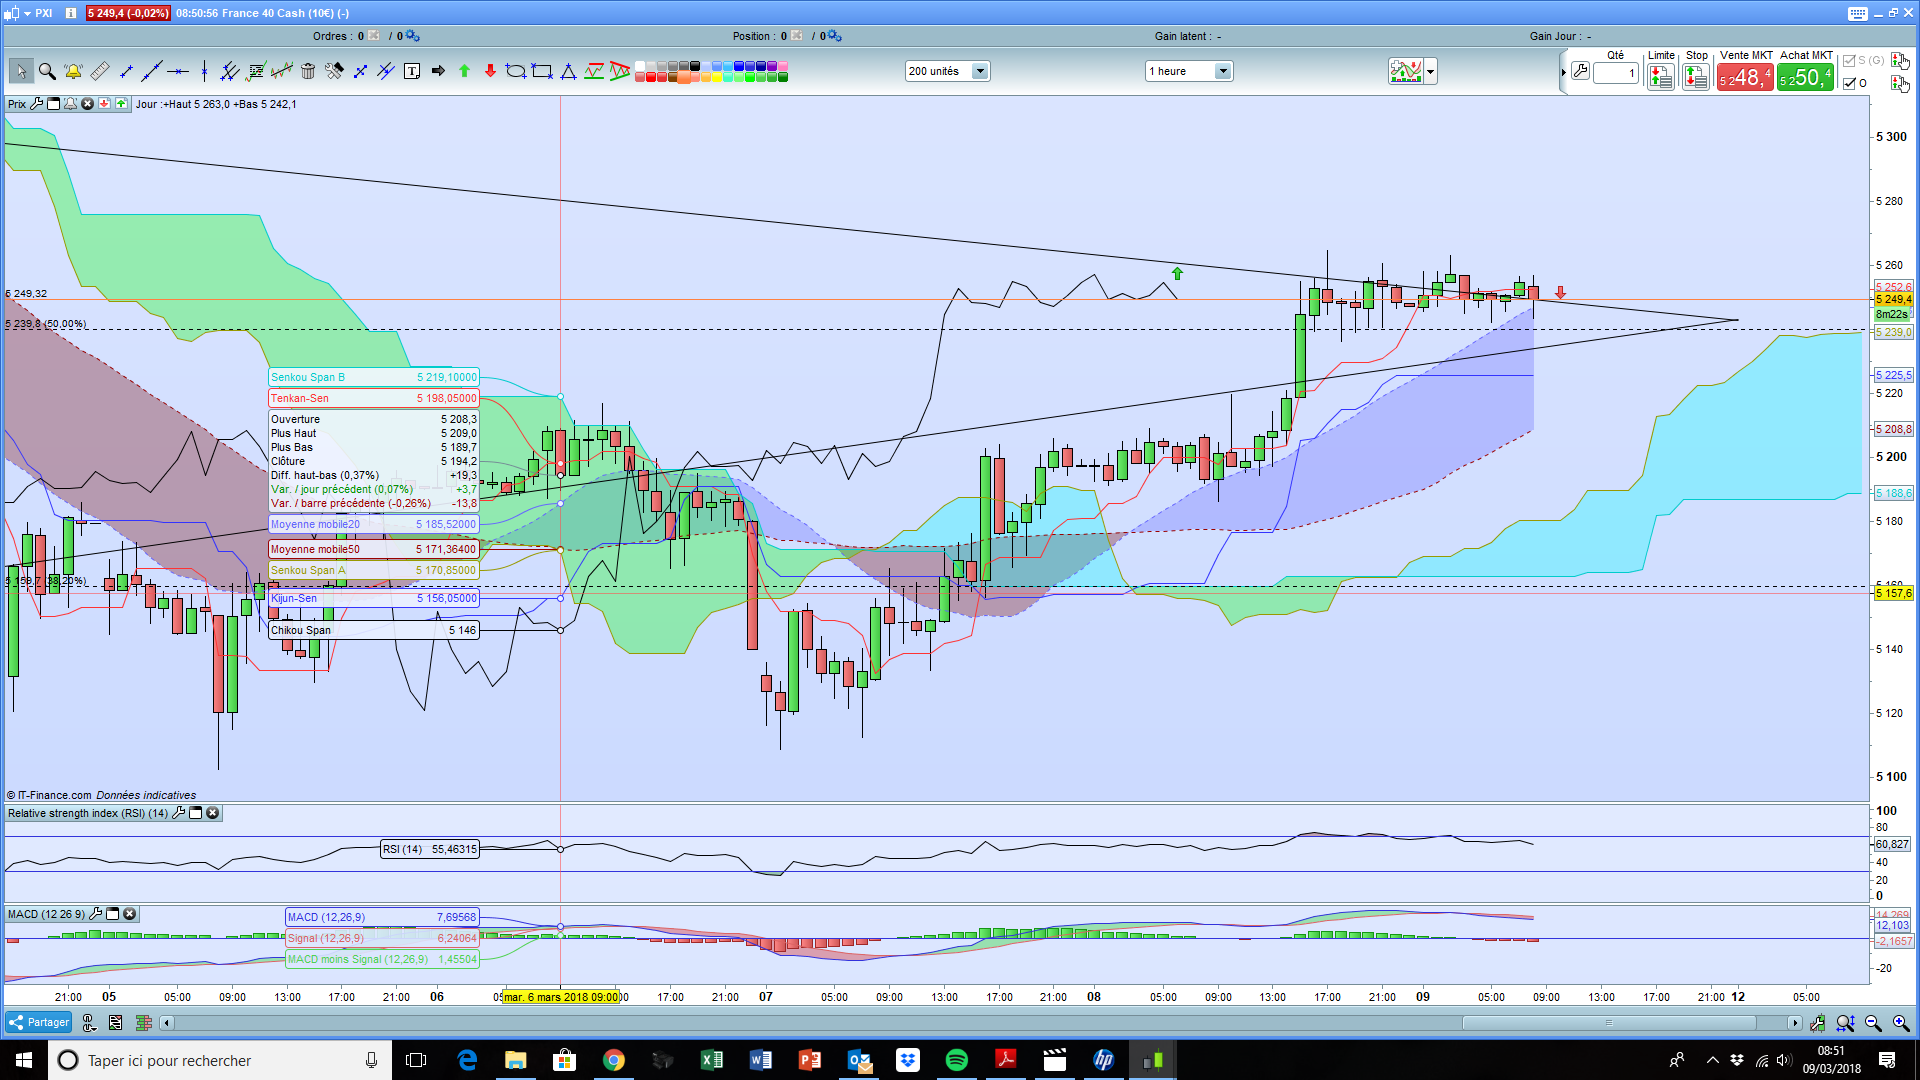Image resolution: width=1920 pixels, height=1080 pixels.
Task: Open the 200 unités dropdown
Action: click(948, 71)
